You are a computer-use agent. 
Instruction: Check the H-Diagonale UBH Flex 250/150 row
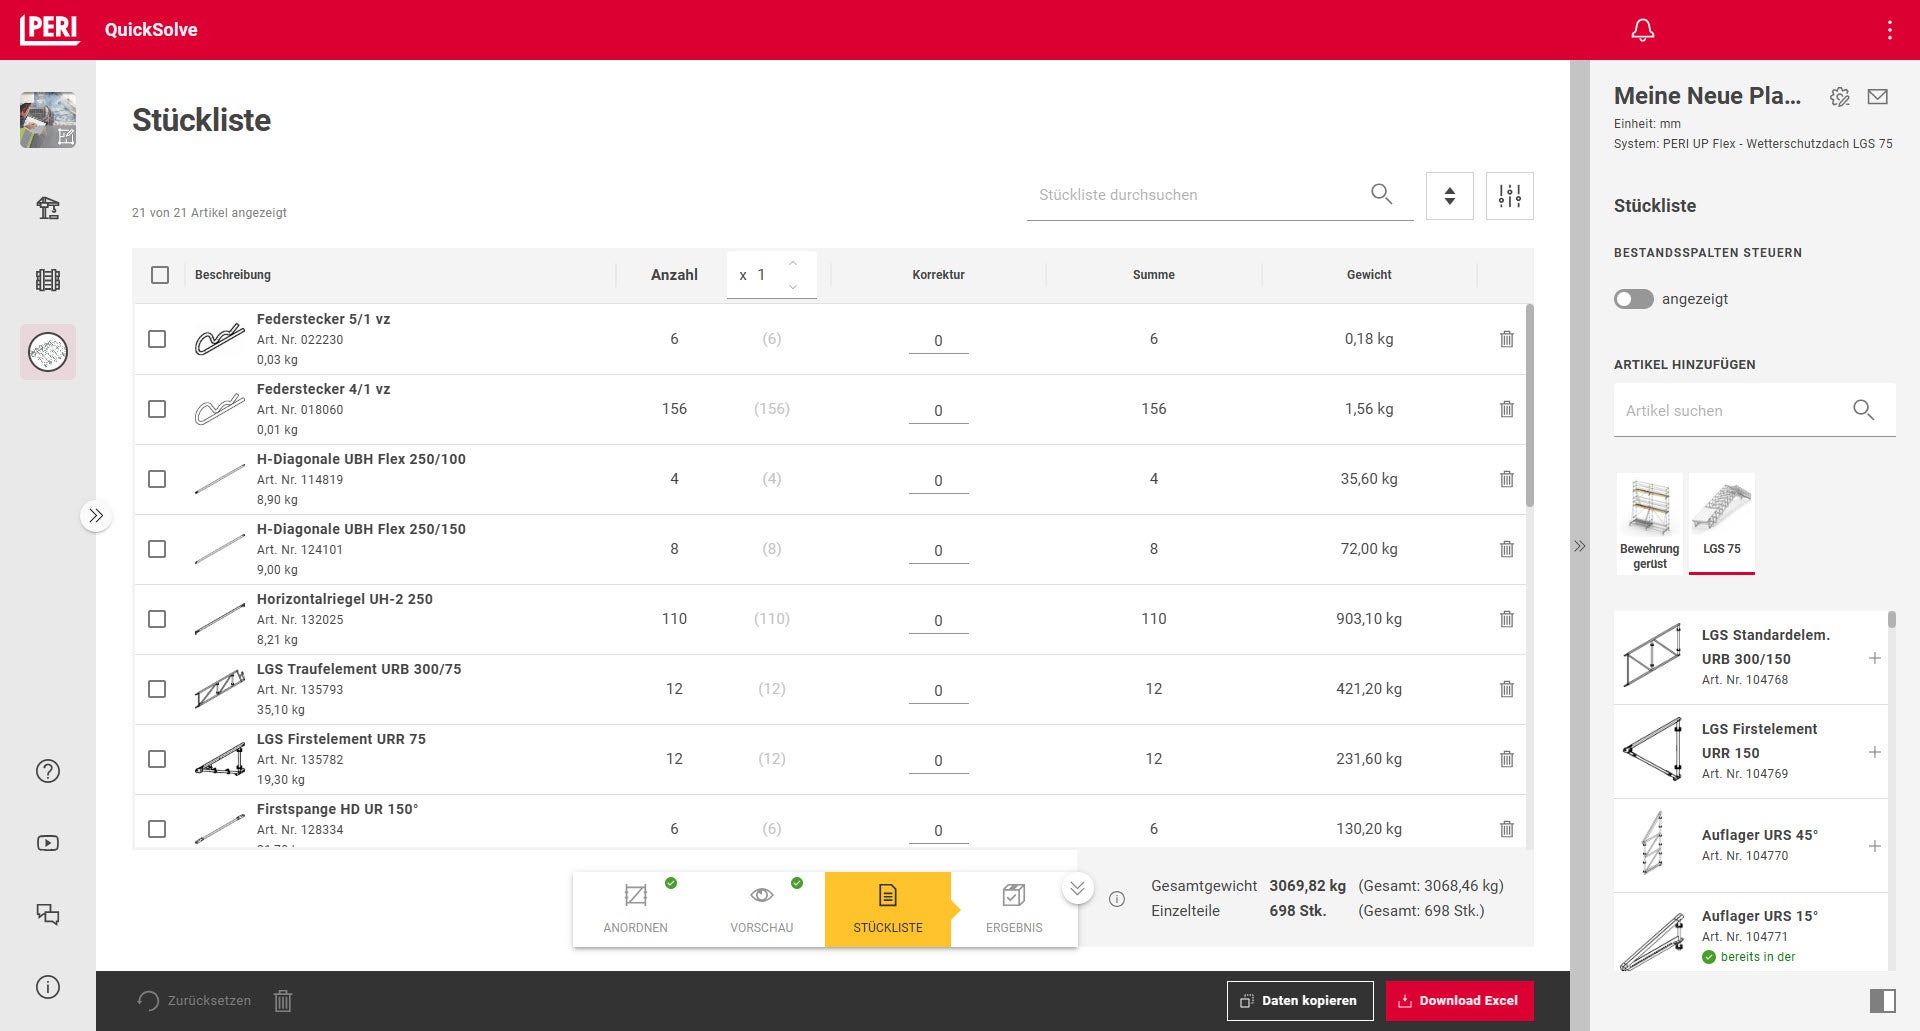(x=157, y=549)
